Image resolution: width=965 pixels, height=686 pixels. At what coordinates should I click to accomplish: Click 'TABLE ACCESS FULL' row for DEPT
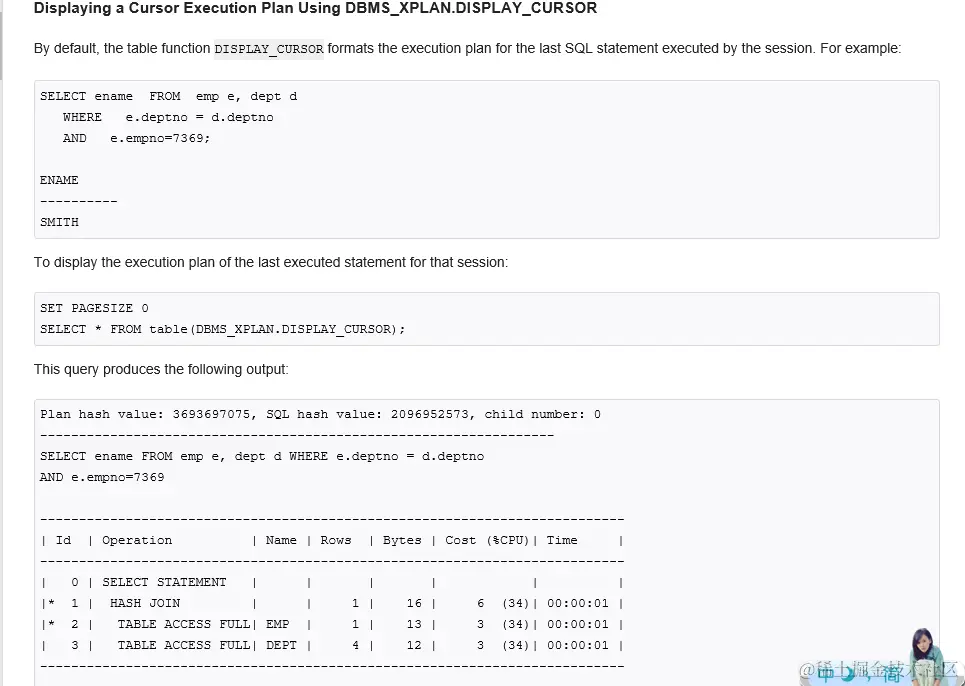click(183, 645)
